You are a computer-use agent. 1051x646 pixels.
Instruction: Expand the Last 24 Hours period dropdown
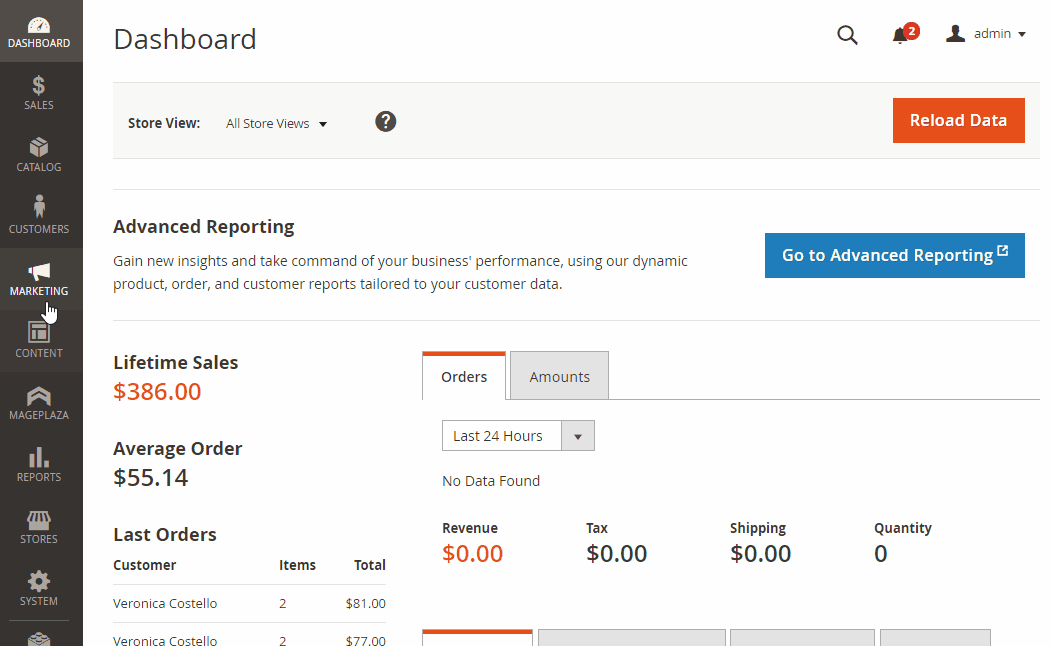pos(518,436)
